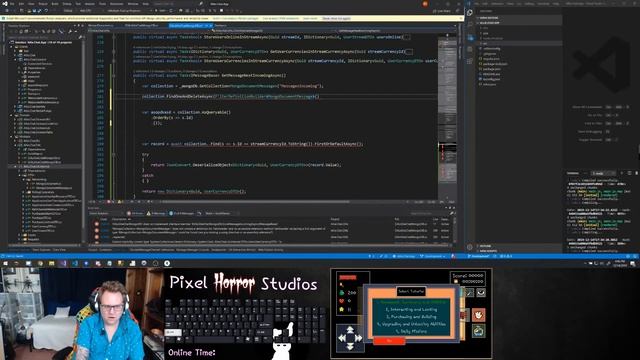Viewport: 640px width, 360px height.
Task: Click the collection.AsQueryable() code line
Action: click(186, 112)
